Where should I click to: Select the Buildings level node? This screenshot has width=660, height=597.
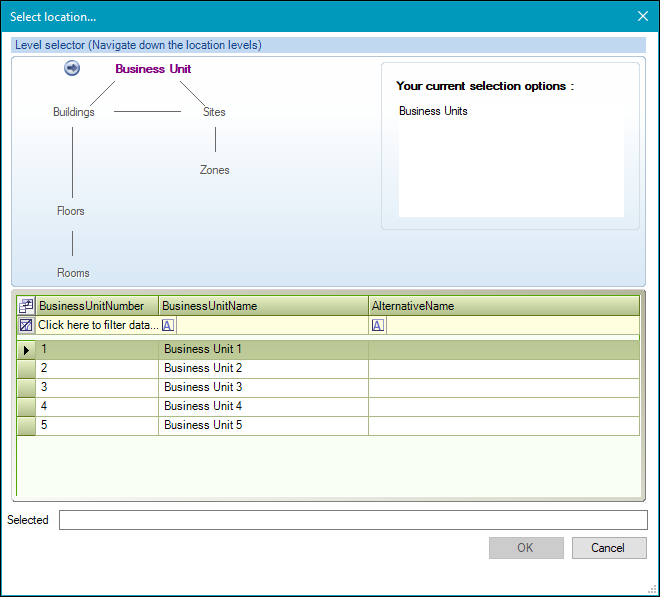point(74,112)
